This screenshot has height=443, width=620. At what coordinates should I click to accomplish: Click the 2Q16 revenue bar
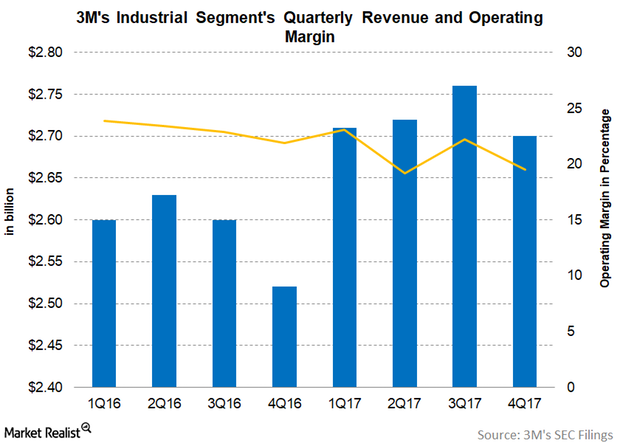(164, 291)
